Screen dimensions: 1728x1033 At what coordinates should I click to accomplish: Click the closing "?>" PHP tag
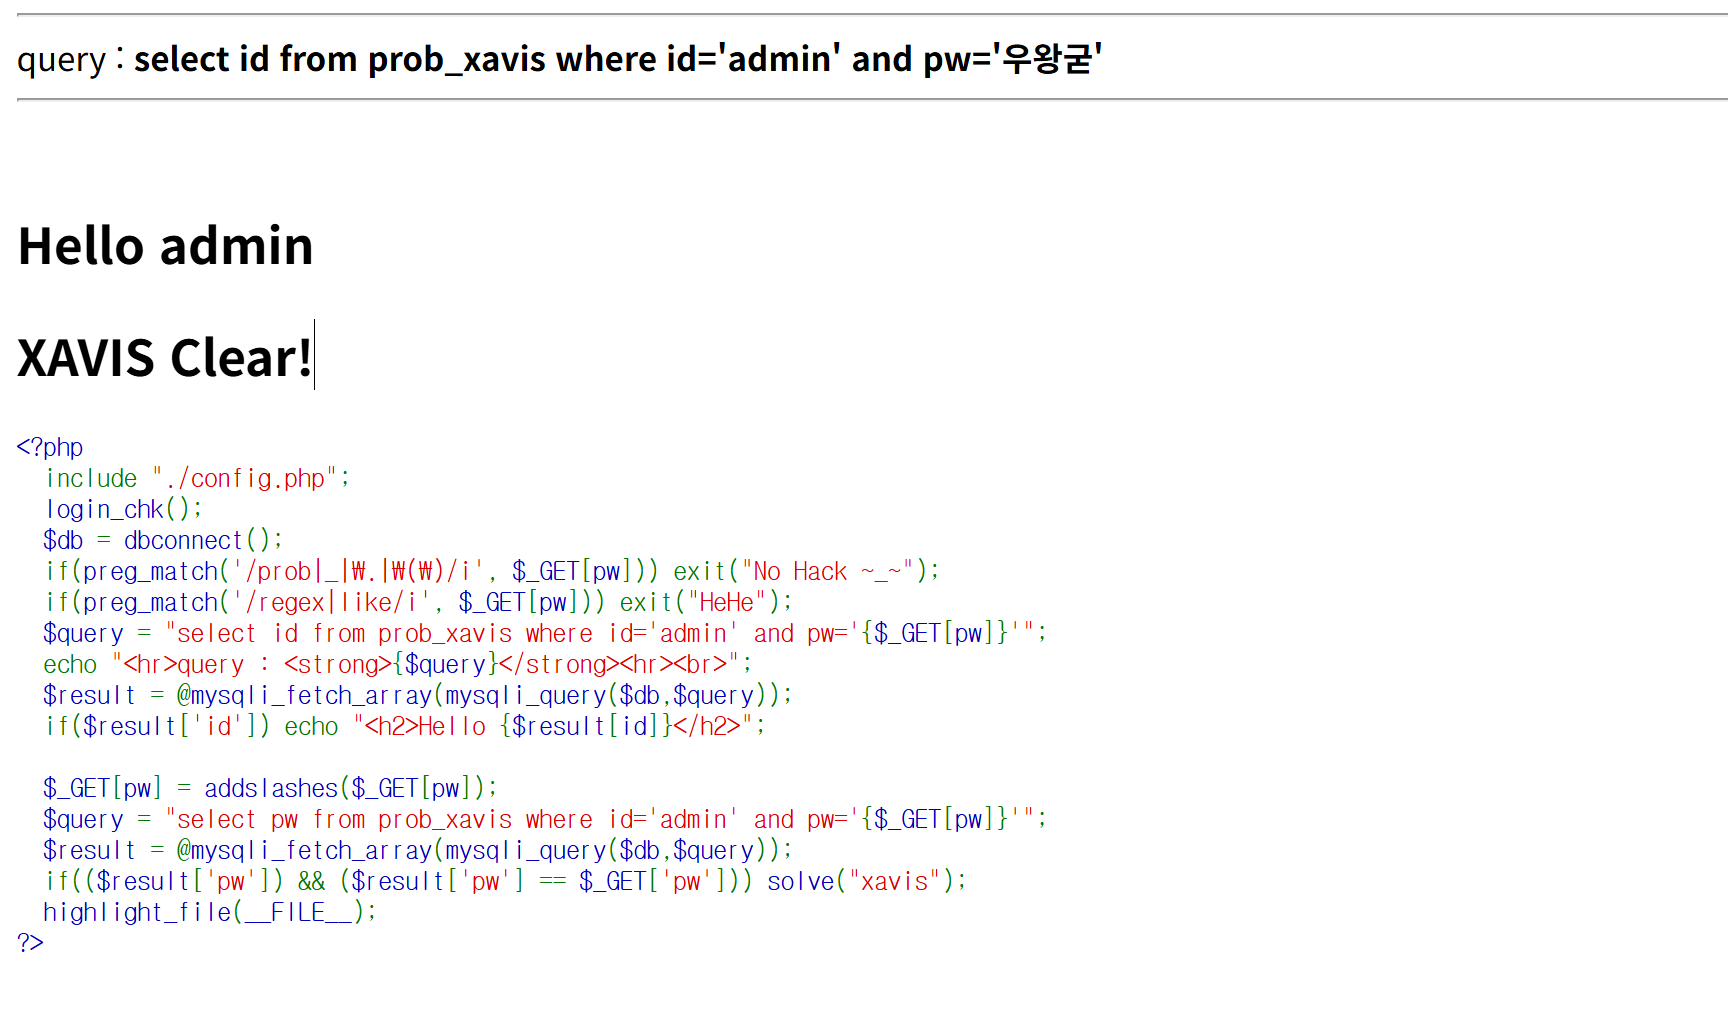tap(30, 943)
